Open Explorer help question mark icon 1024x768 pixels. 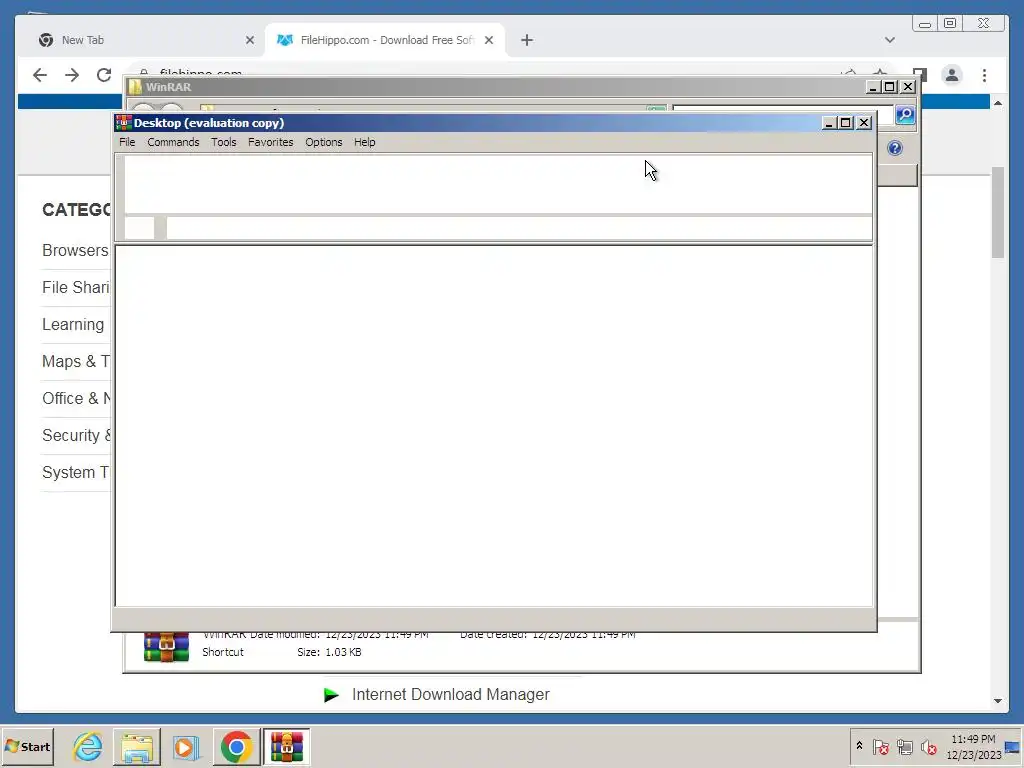point(895,148)
